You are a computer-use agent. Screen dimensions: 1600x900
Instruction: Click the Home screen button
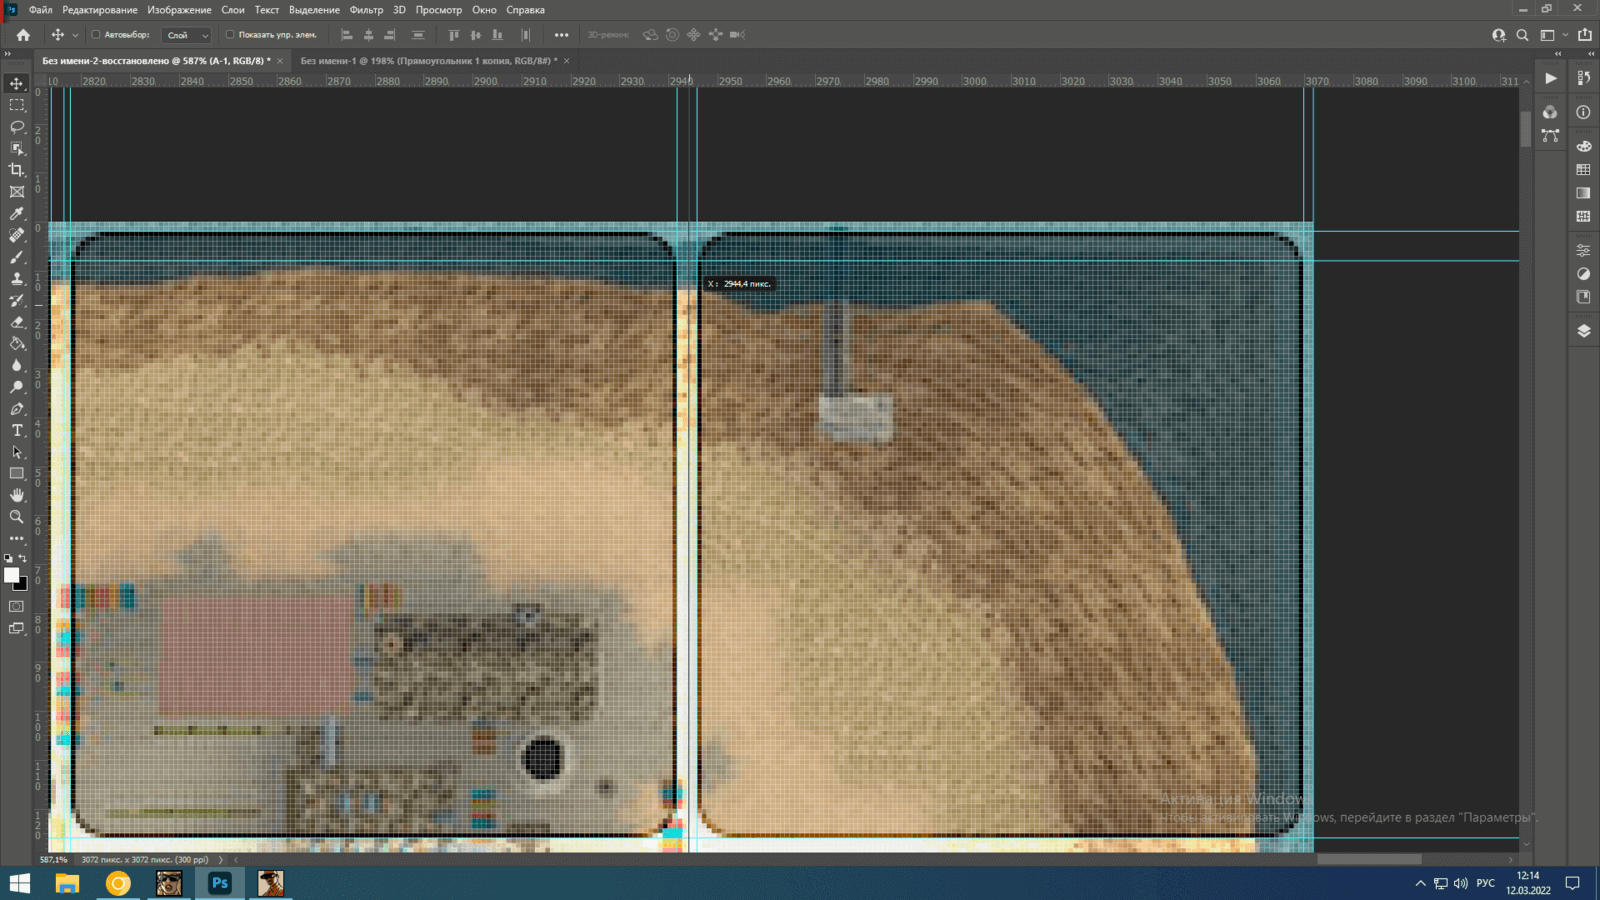pos(23,35)
